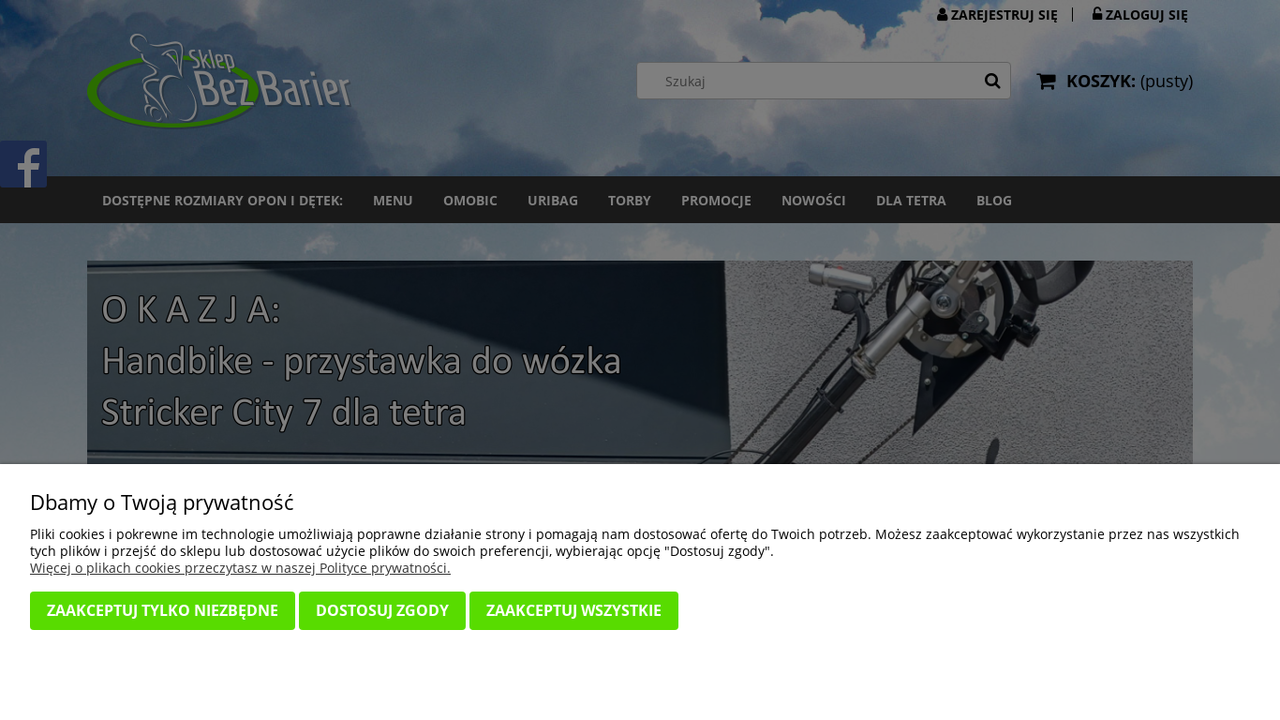1280x720 pixels.
Task: Click the search magnifier icon
Action: 992,81
